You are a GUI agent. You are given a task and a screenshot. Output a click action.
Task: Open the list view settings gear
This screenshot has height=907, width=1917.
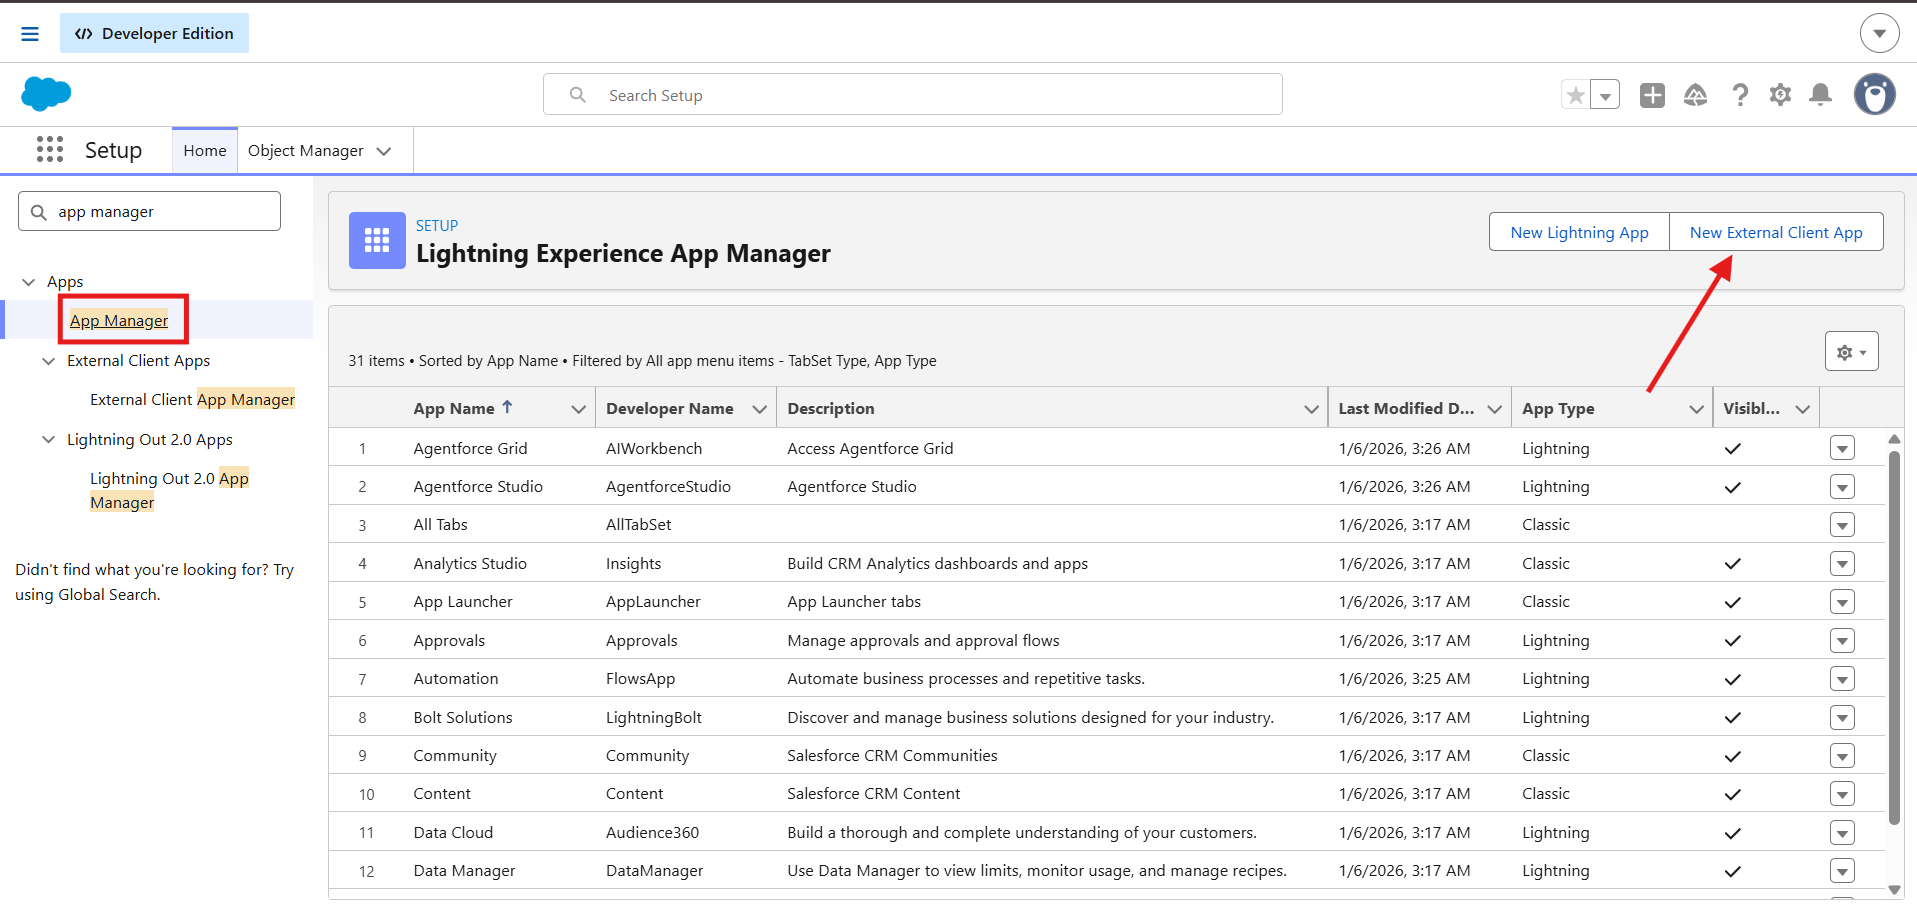1851,352
